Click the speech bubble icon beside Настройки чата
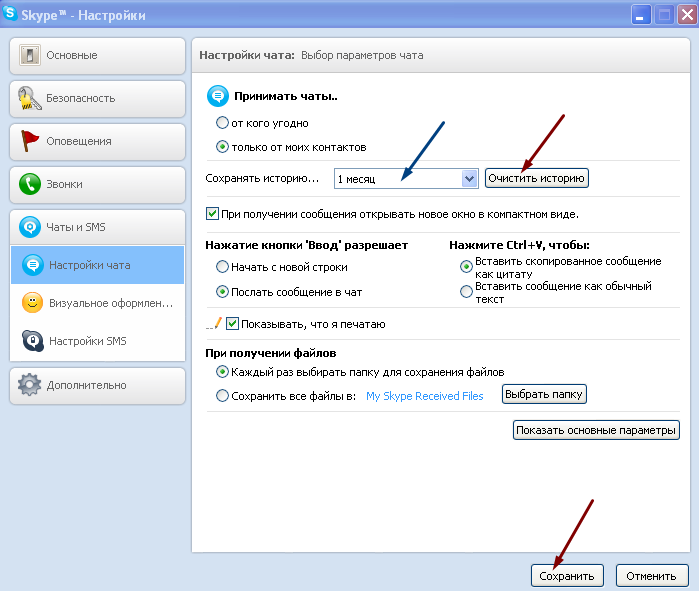Viewport: 699px width, 591px height. coord(33,265)
